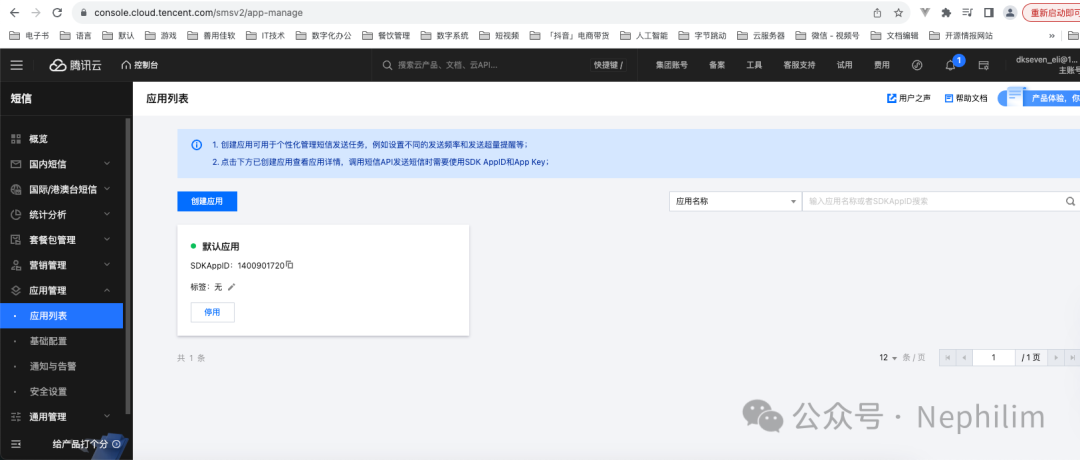Open the 默认应用 card title

220,247
